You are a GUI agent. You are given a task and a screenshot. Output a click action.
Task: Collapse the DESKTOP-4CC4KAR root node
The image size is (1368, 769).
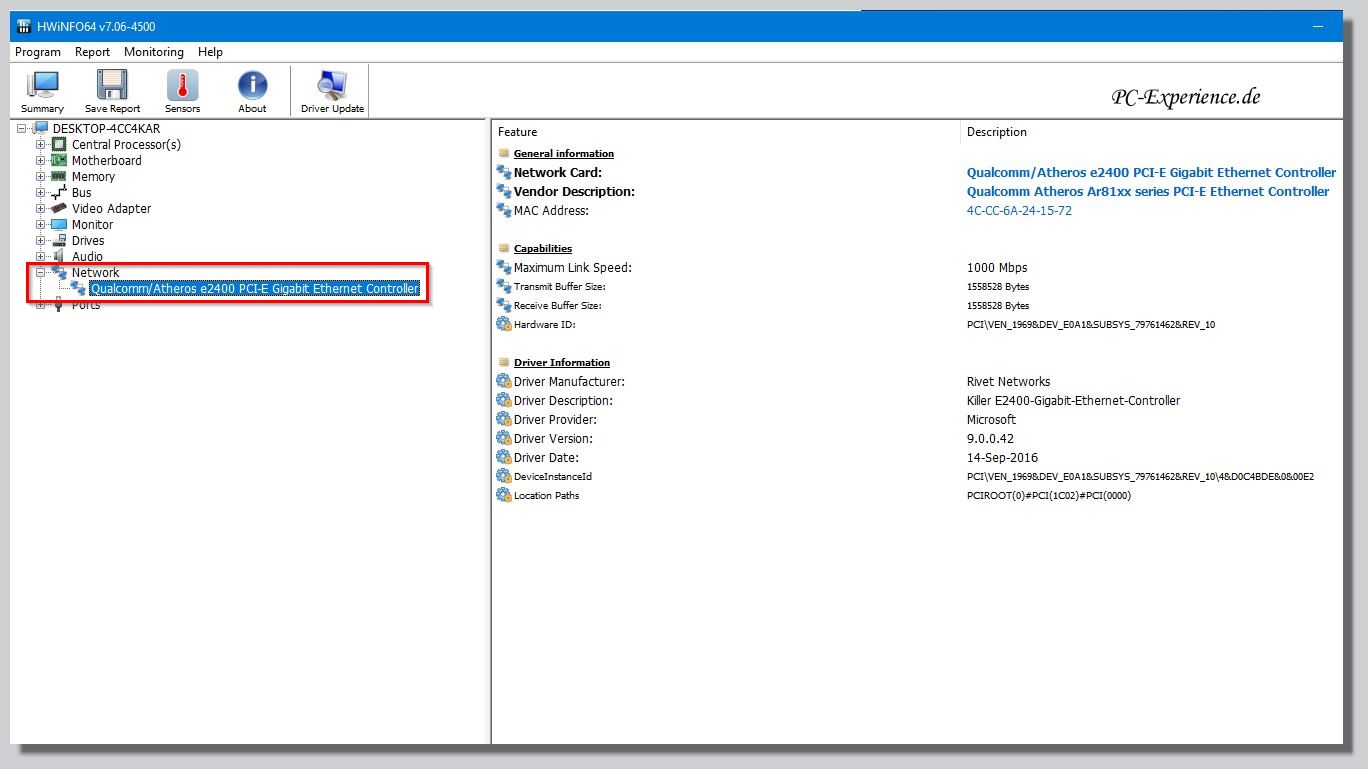coord(22,129)
